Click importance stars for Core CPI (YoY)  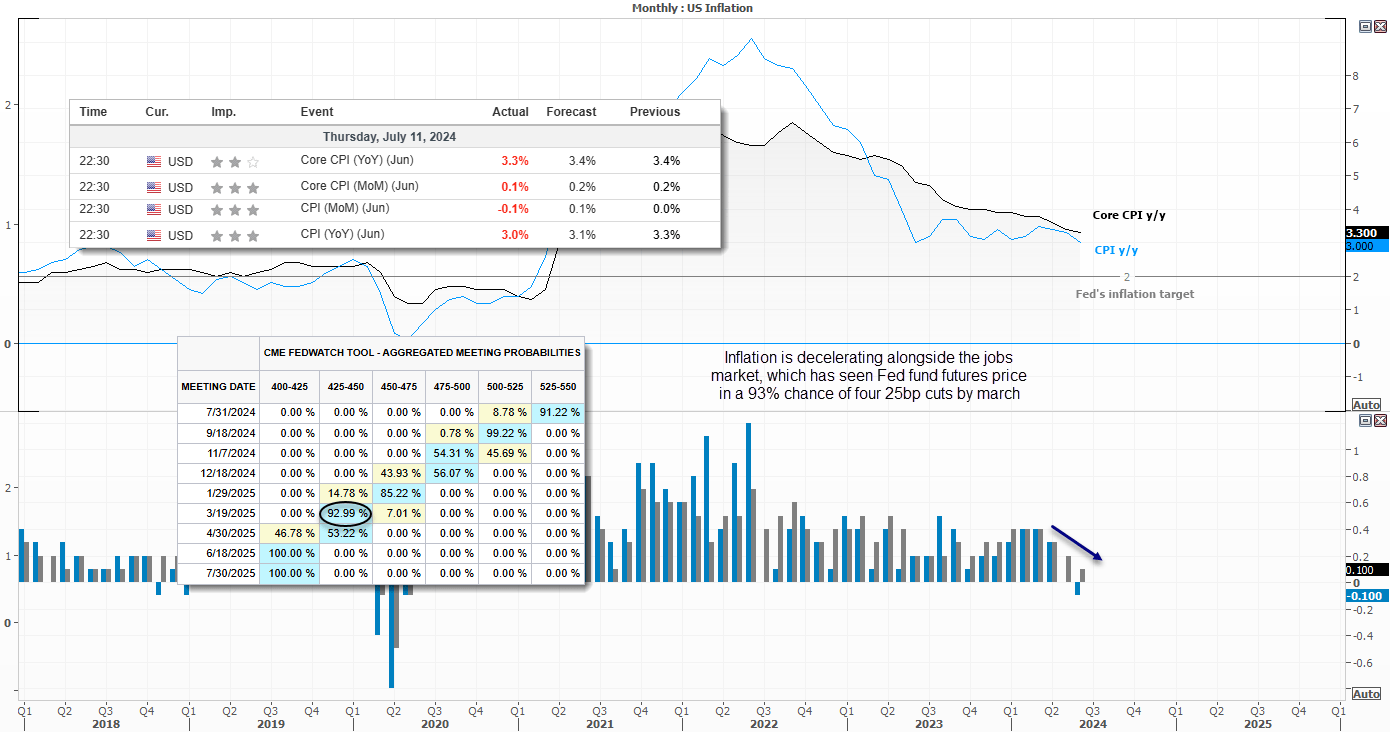point(235,161)
